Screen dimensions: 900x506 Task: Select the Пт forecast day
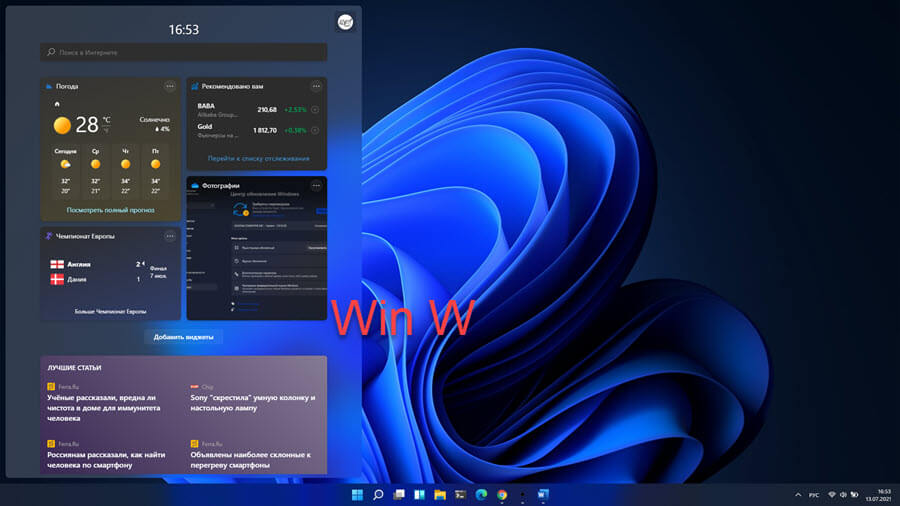coord(155,171)
